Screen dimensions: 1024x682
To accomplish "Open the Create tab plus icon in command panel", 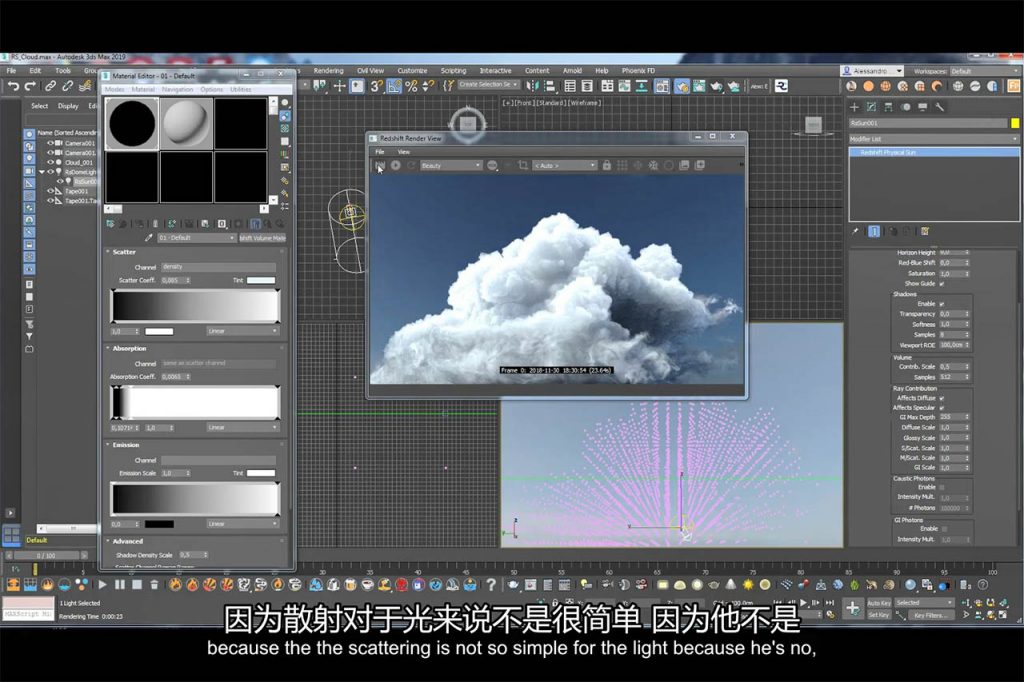I will click(854, 106).
